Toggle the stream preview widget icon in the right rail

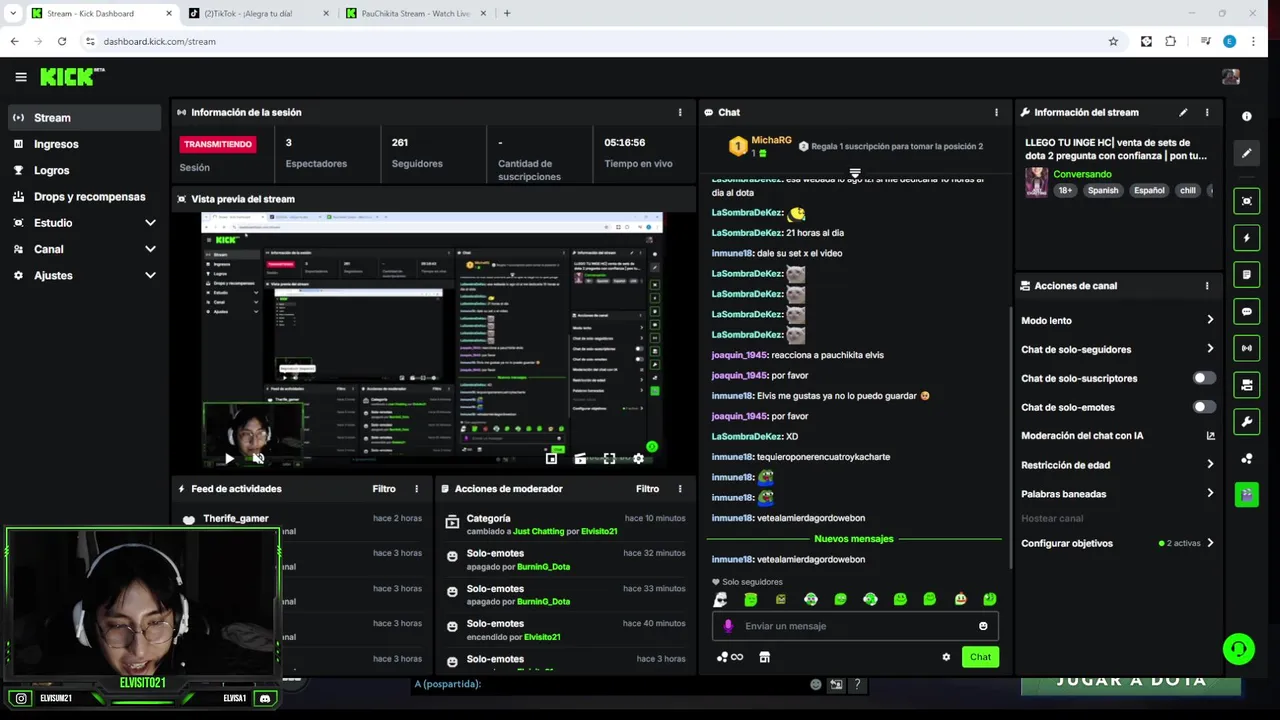click(1246, 201)
